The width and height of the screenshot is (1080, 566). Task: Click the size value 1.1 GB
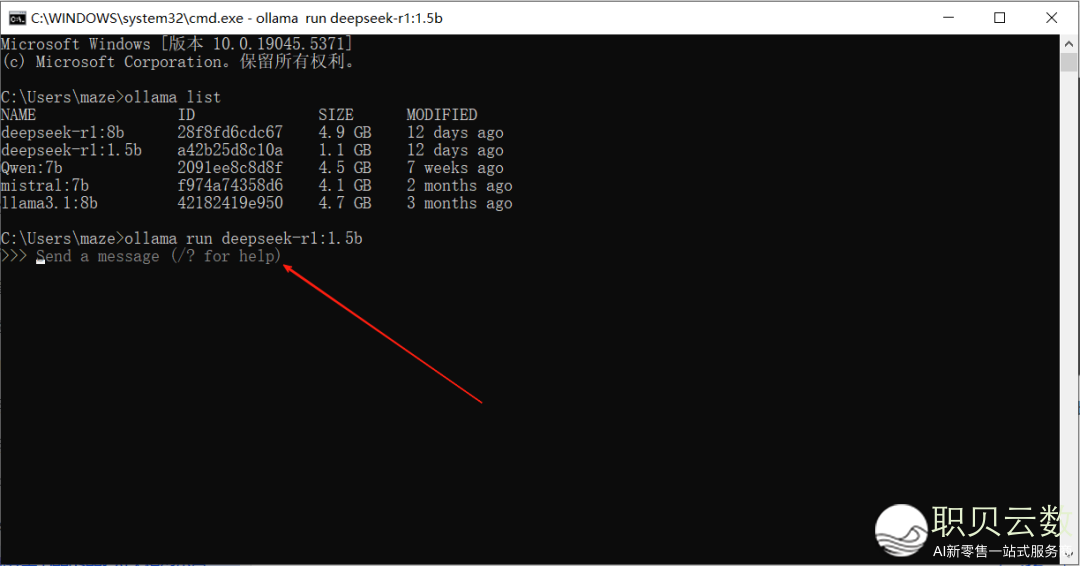coord(345,150)
